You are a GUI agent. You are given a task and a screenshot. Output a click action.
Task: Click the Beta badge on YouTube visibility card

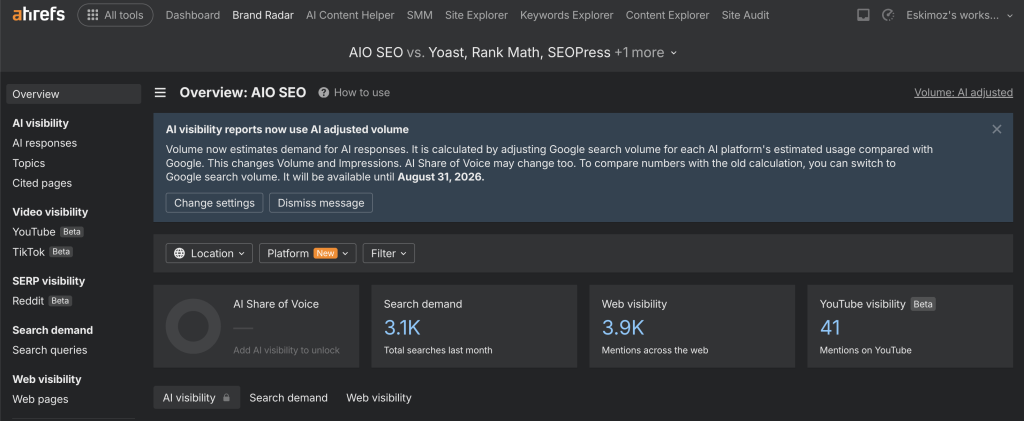click(923, 304)
